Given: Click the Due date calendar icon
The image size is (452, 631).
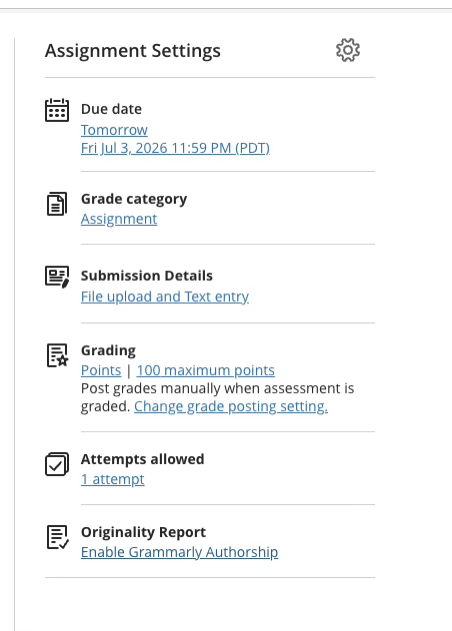Looking at the screenshot, I should click(57, 110).
